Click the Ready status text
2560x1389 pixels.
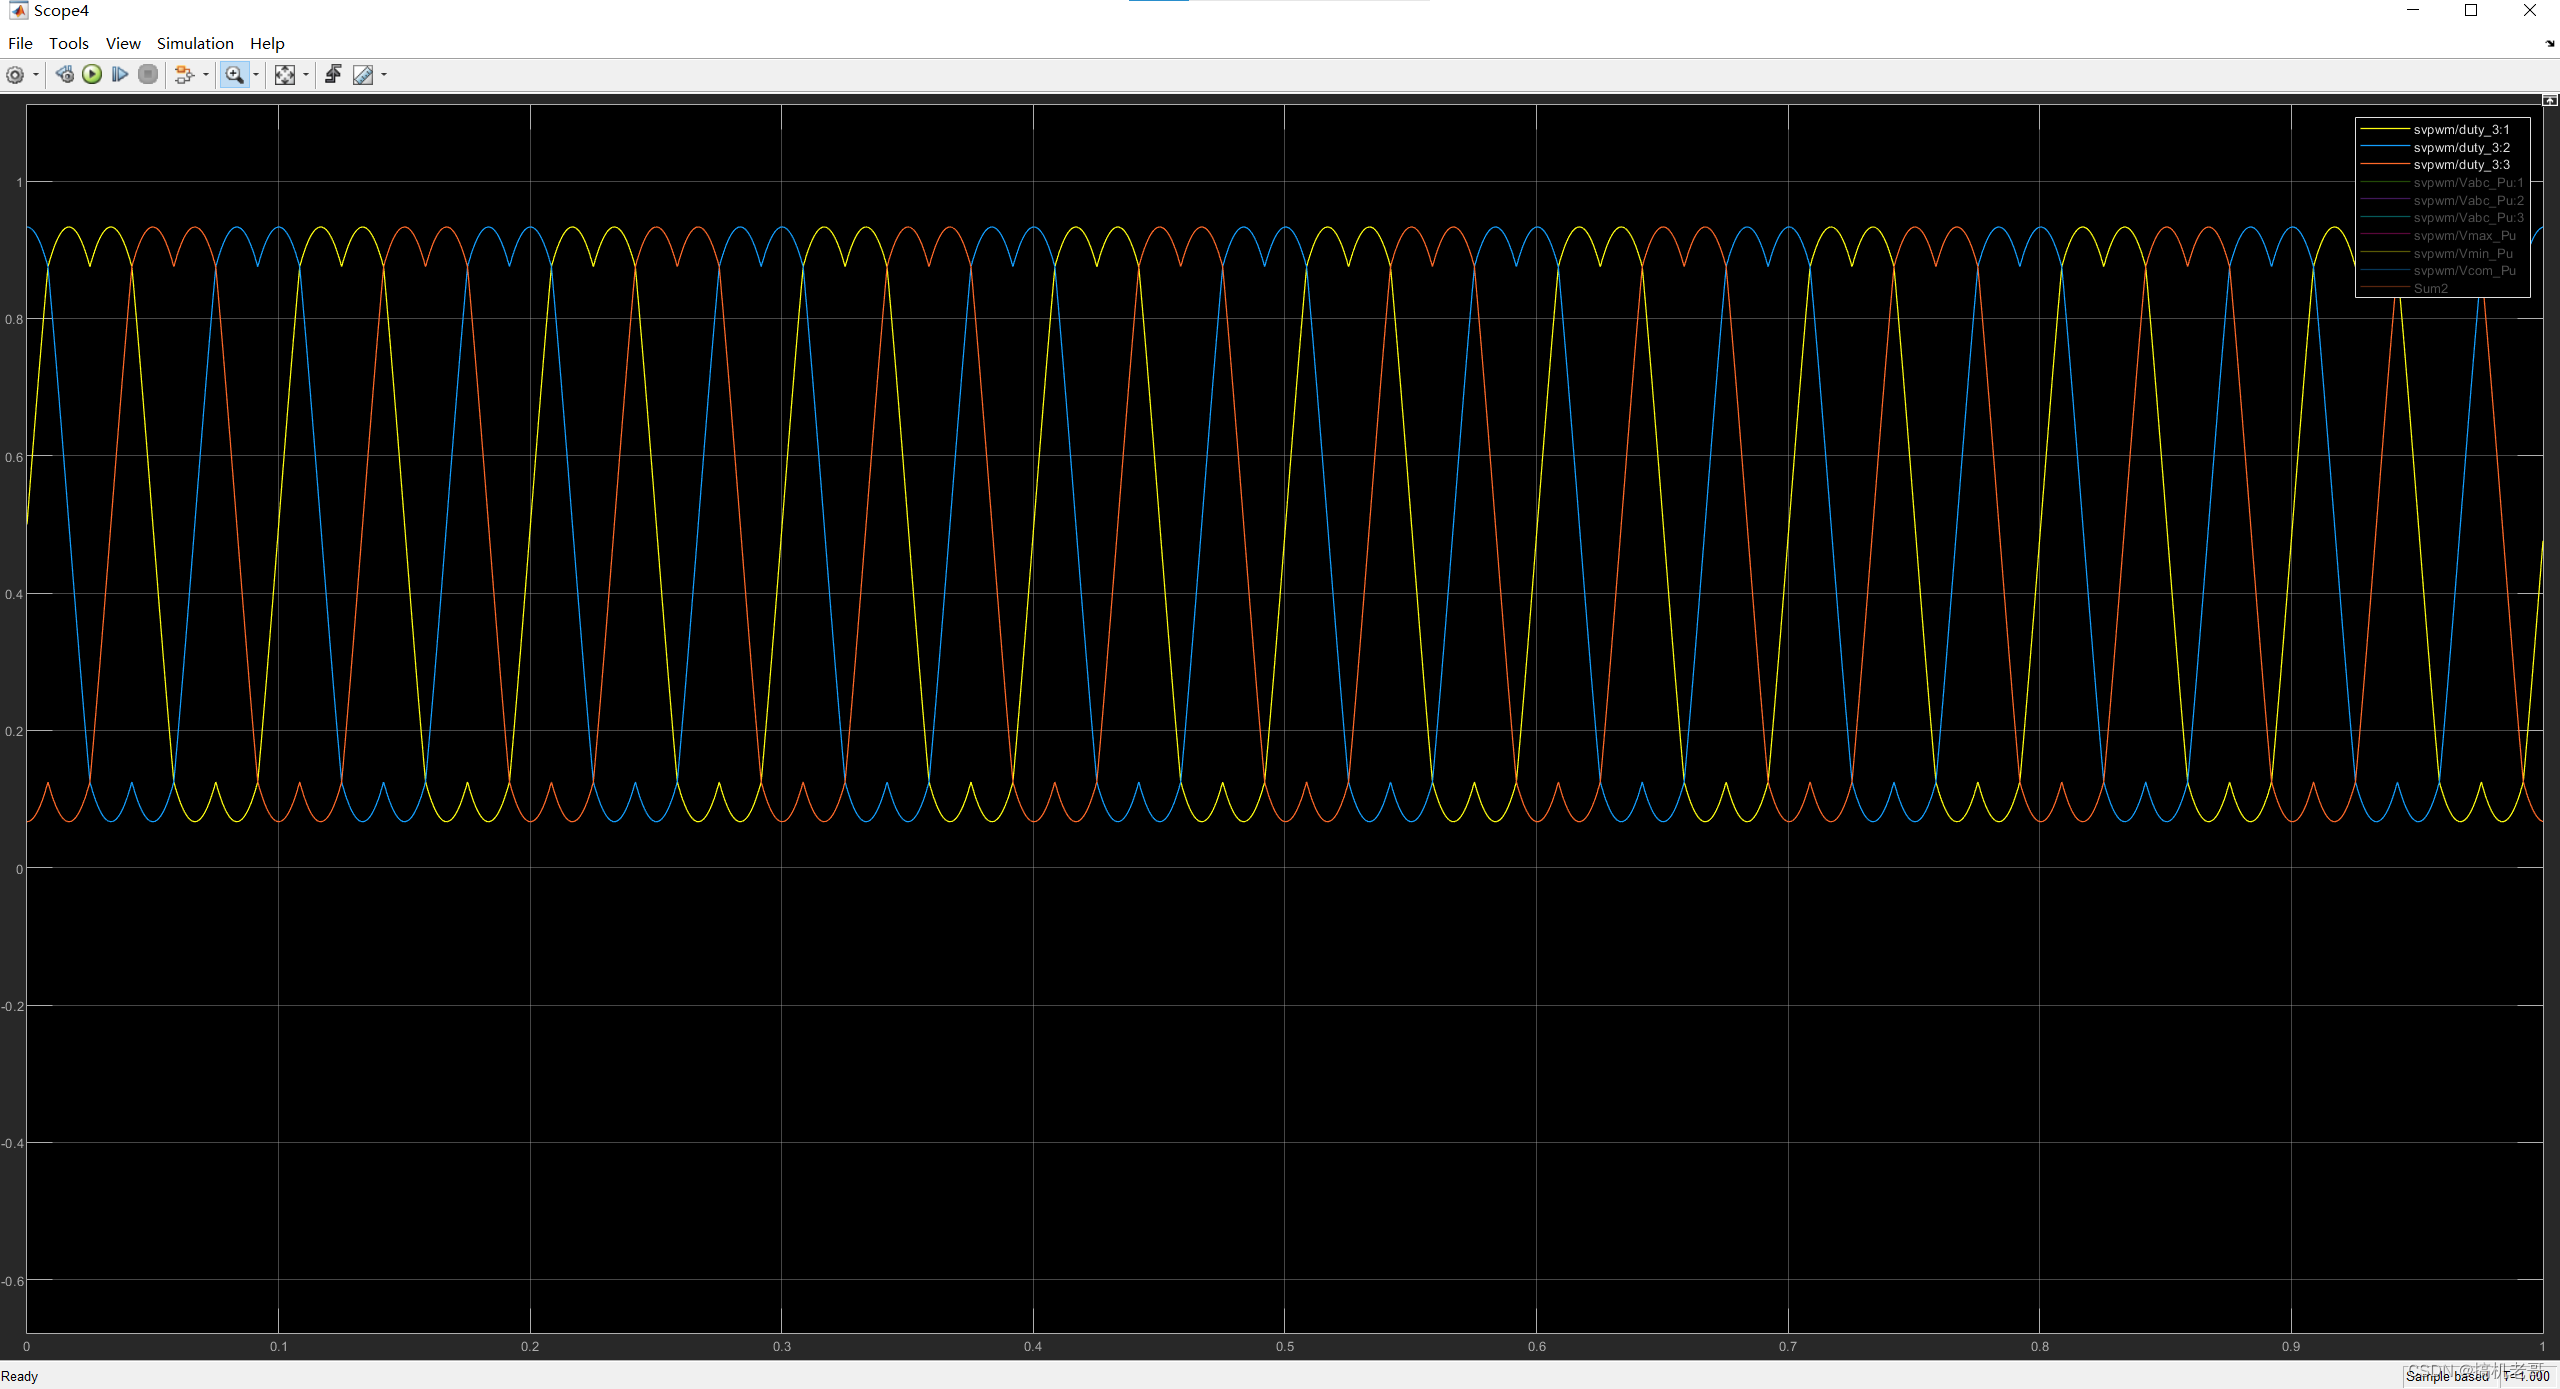coord(19,1377)
